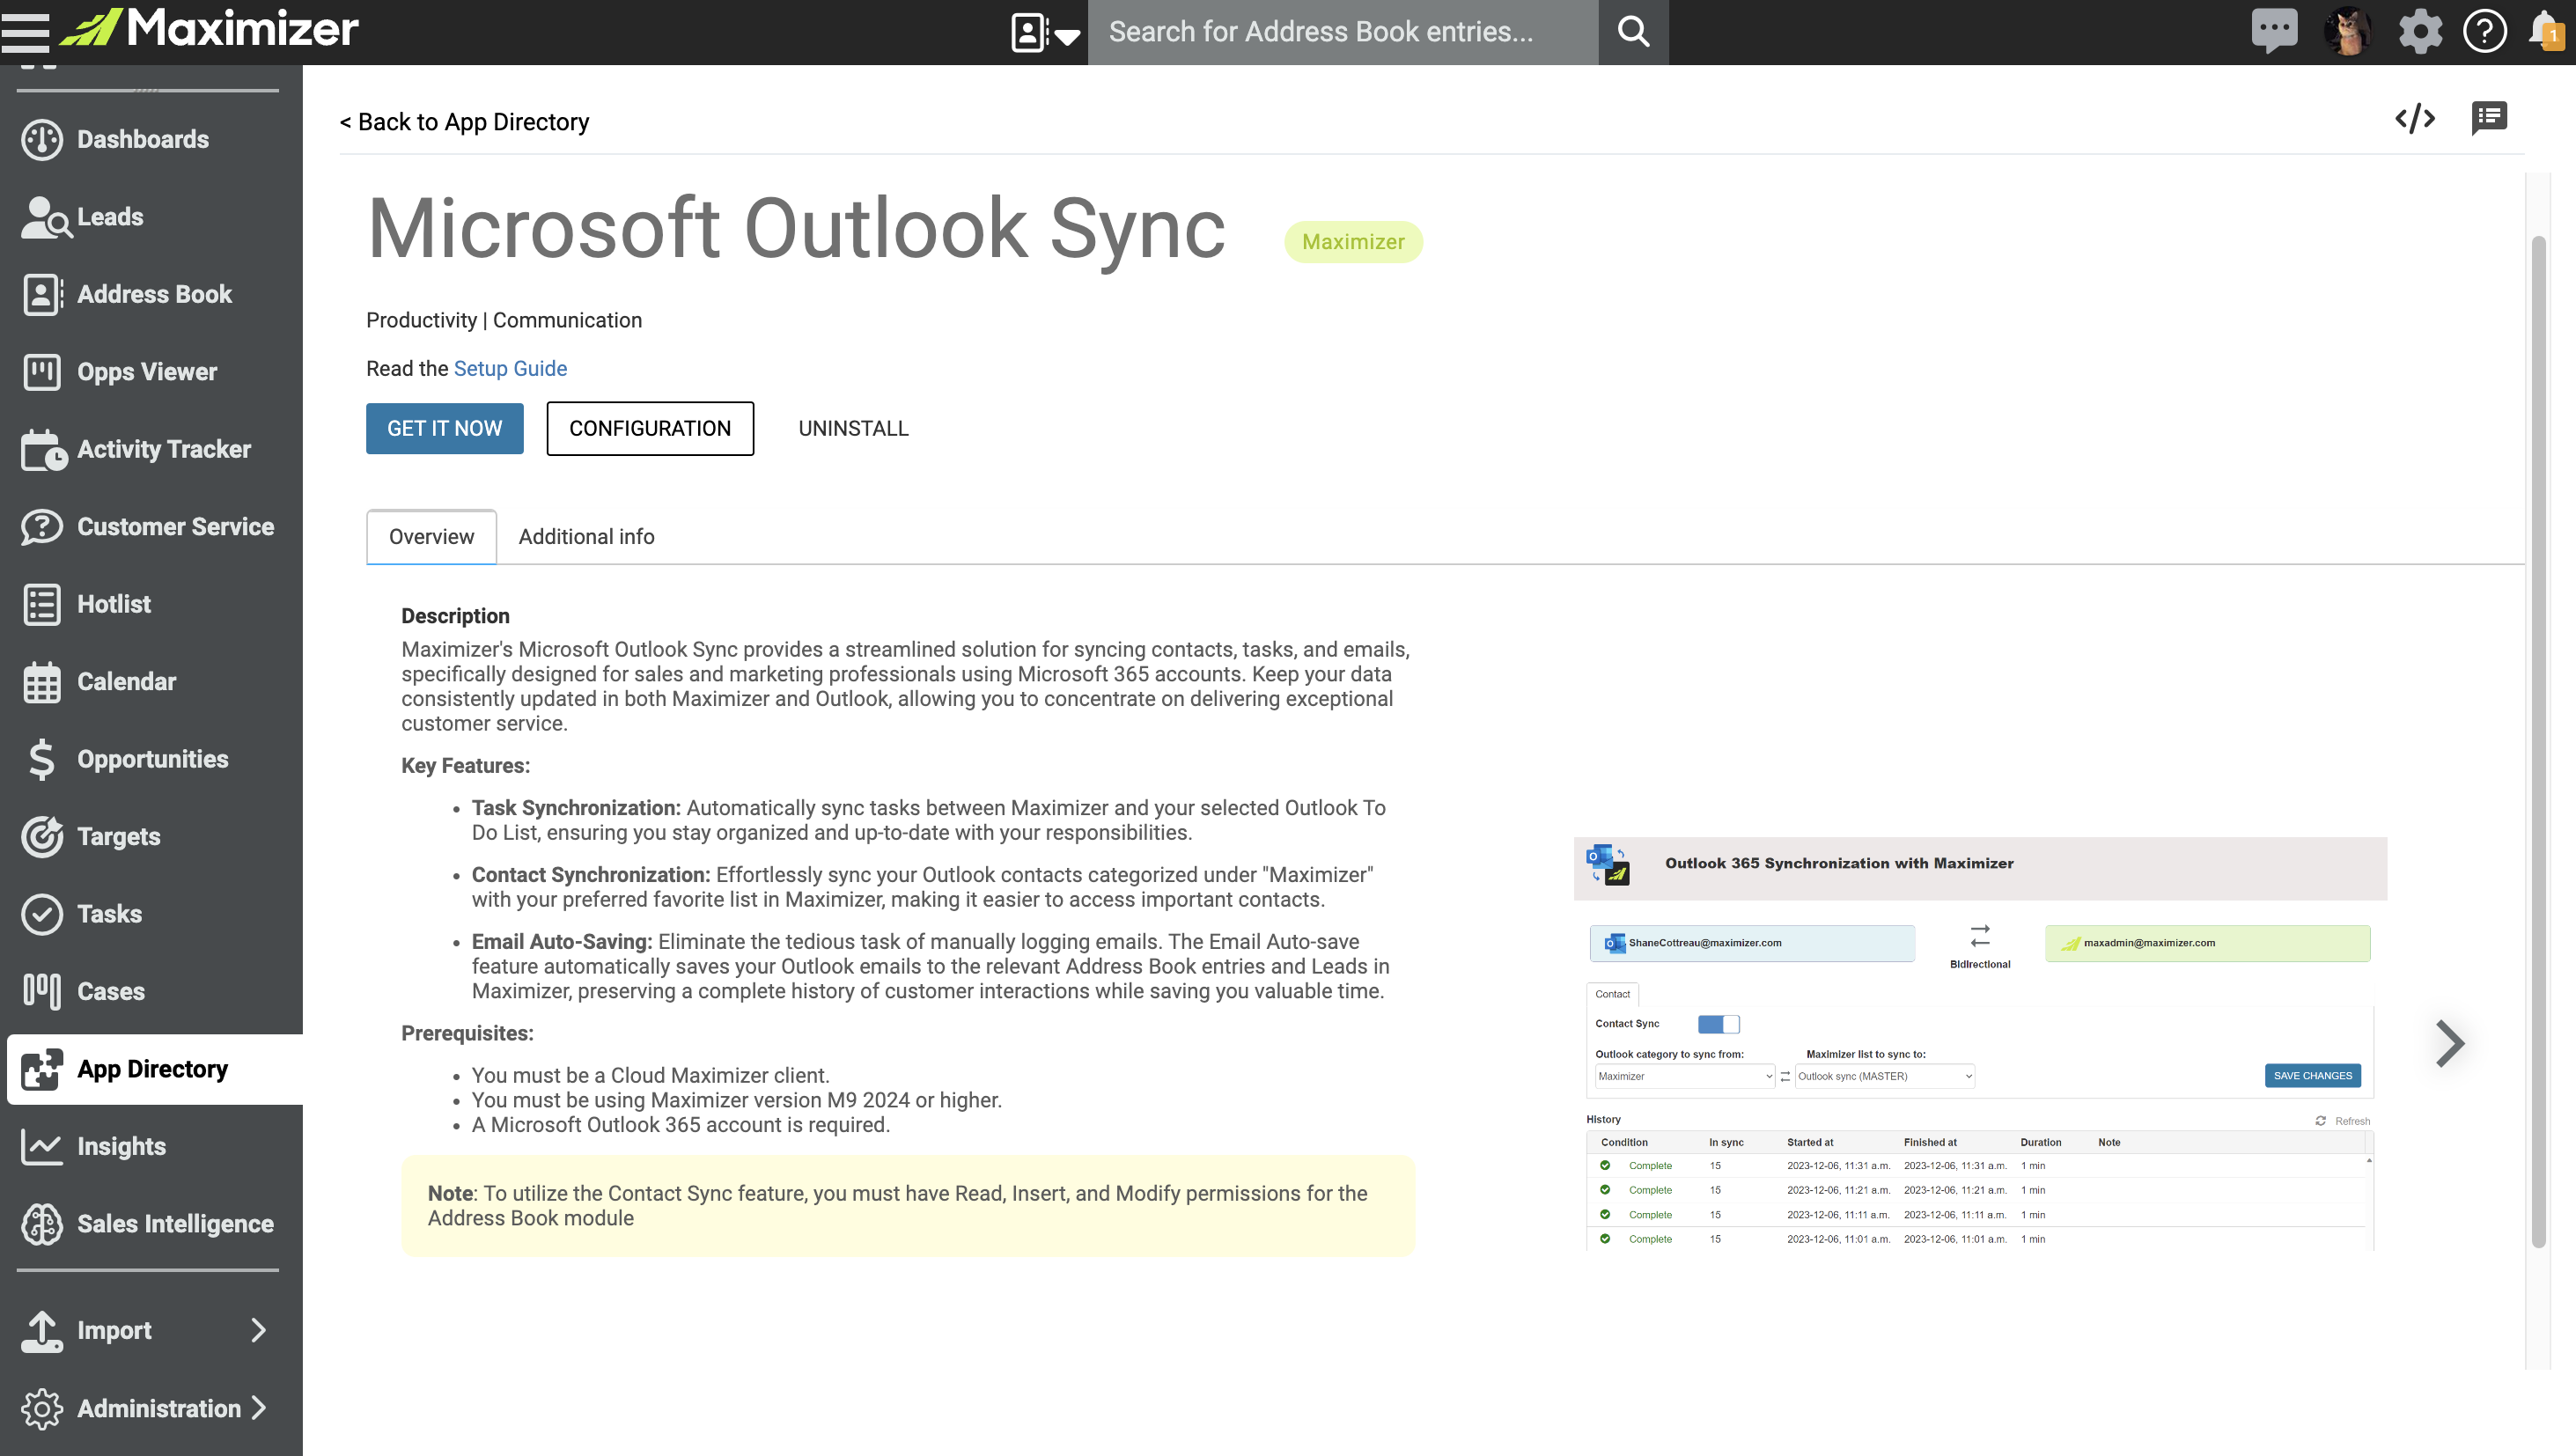Open the hamburger main menu
The image size is (2576, 1456).
click(x=26, y=31)
